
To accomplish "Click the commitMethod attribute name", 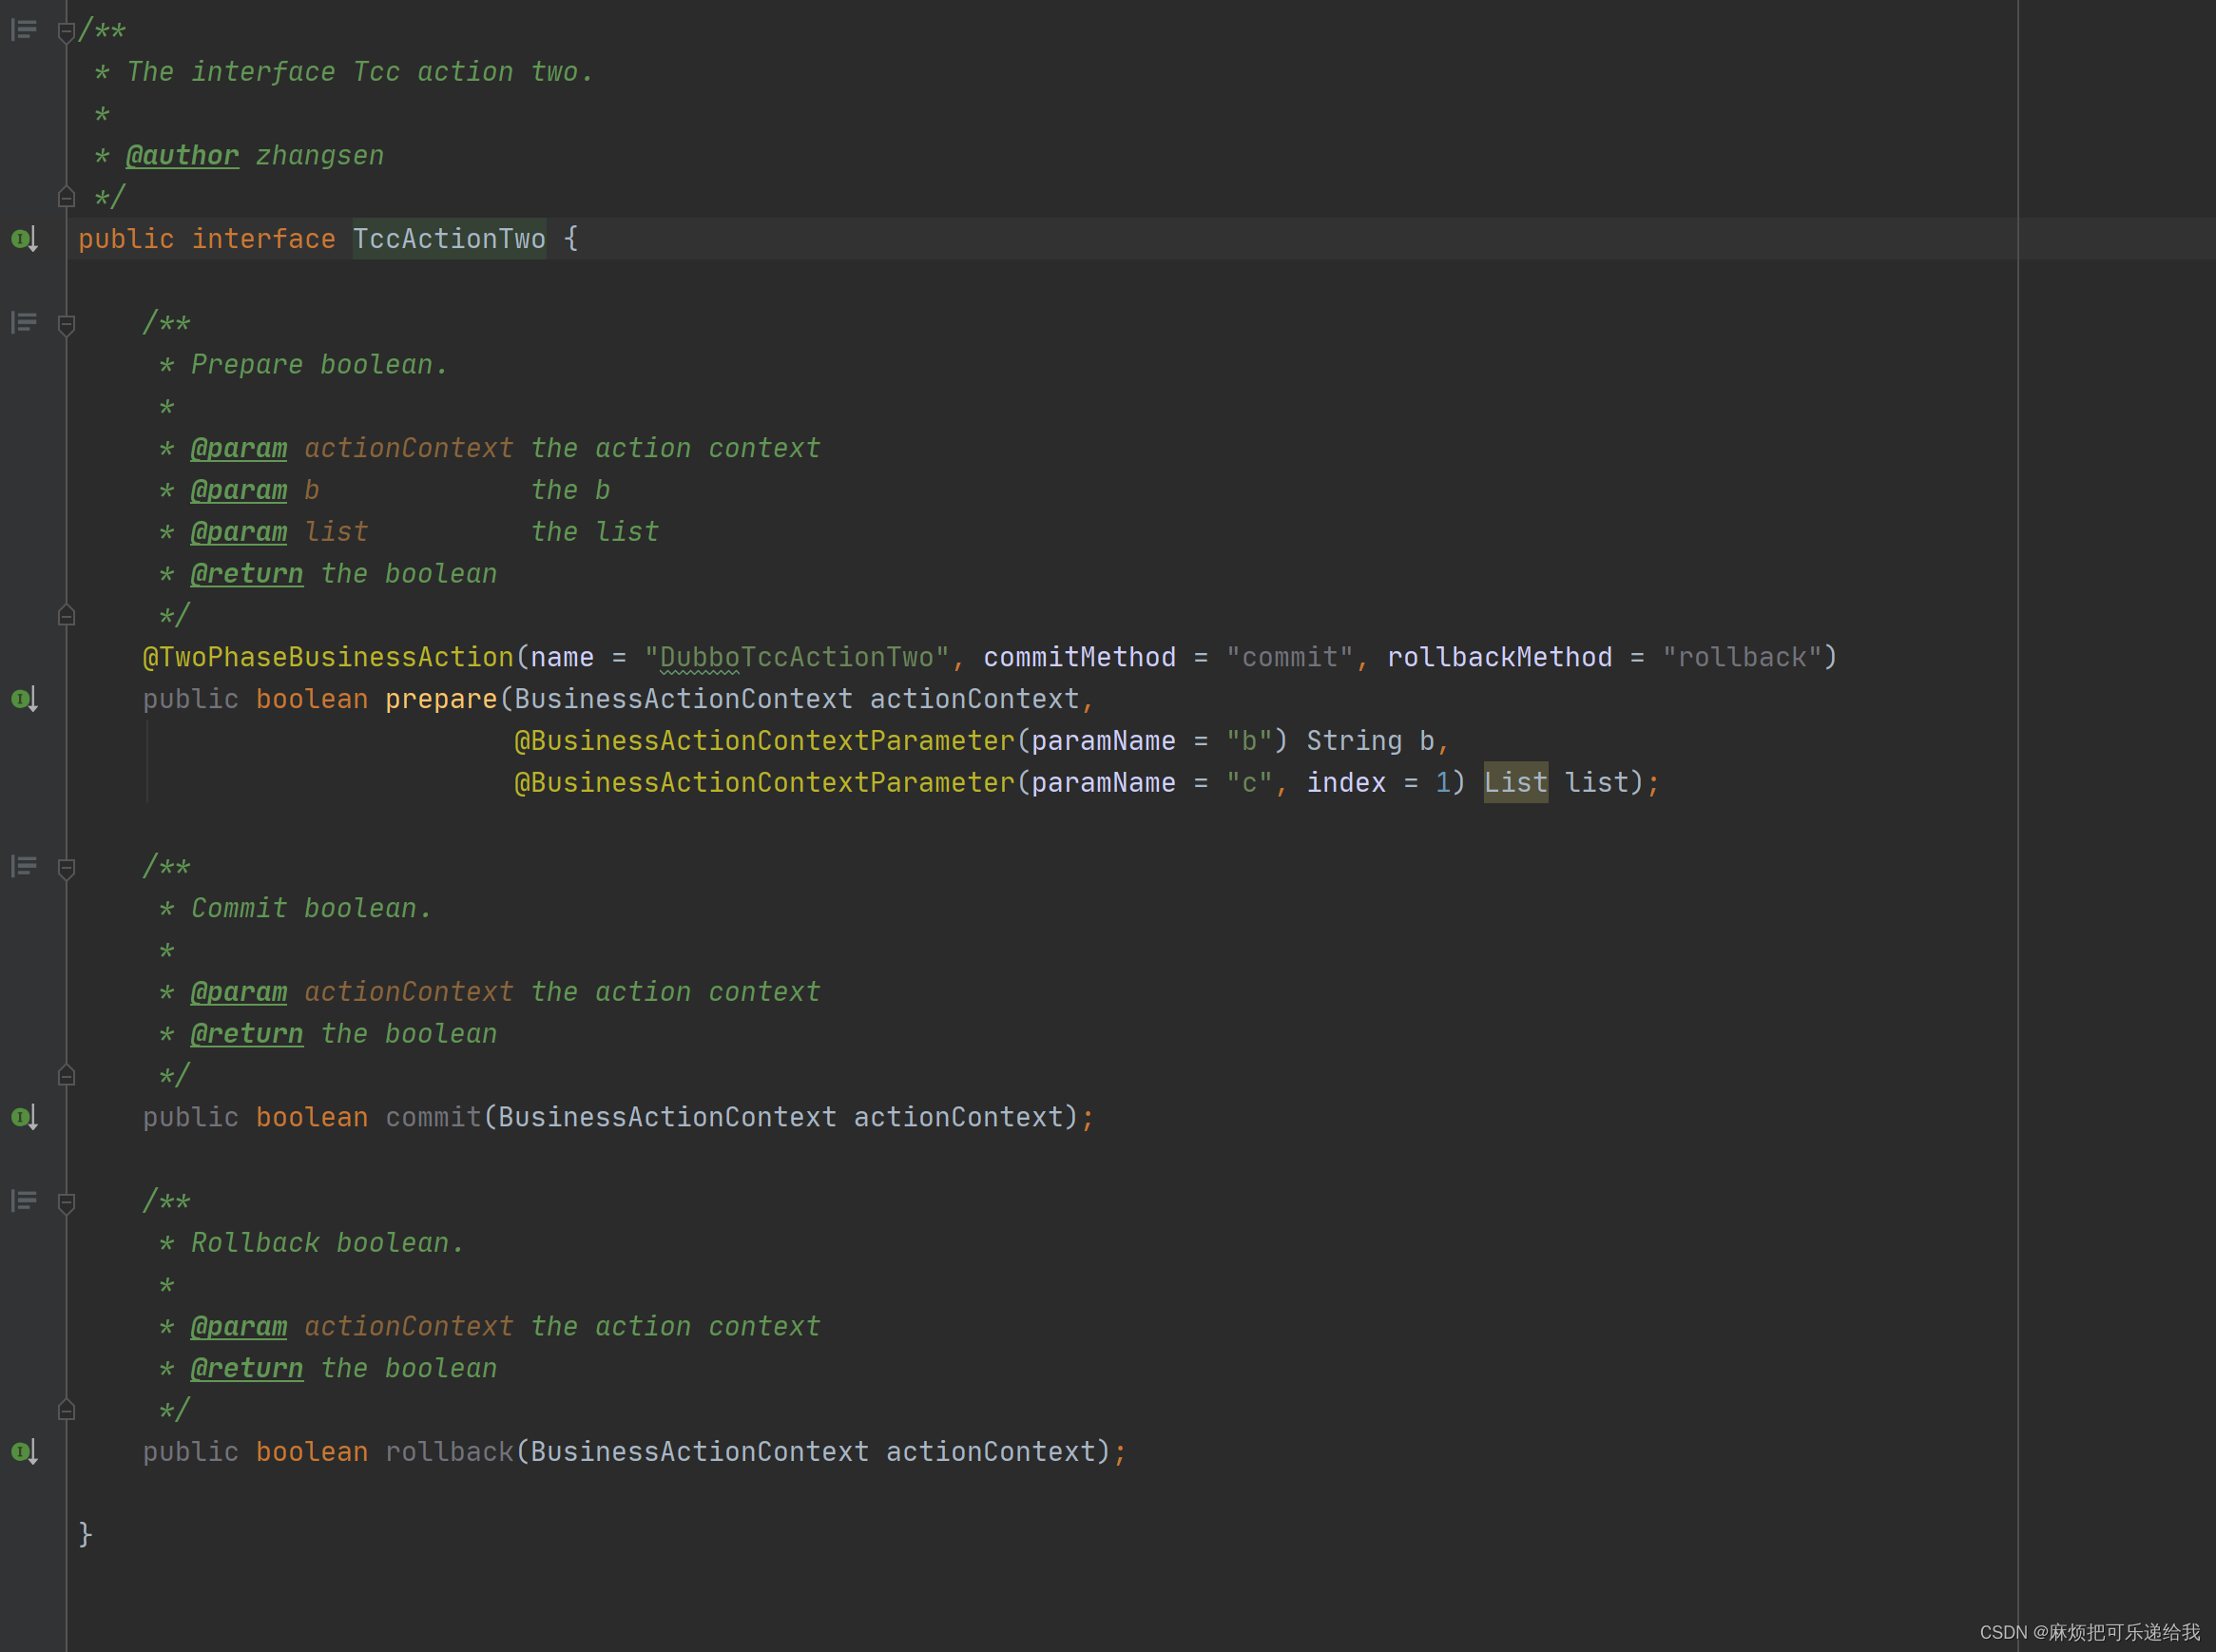I will click(1079, 657).
